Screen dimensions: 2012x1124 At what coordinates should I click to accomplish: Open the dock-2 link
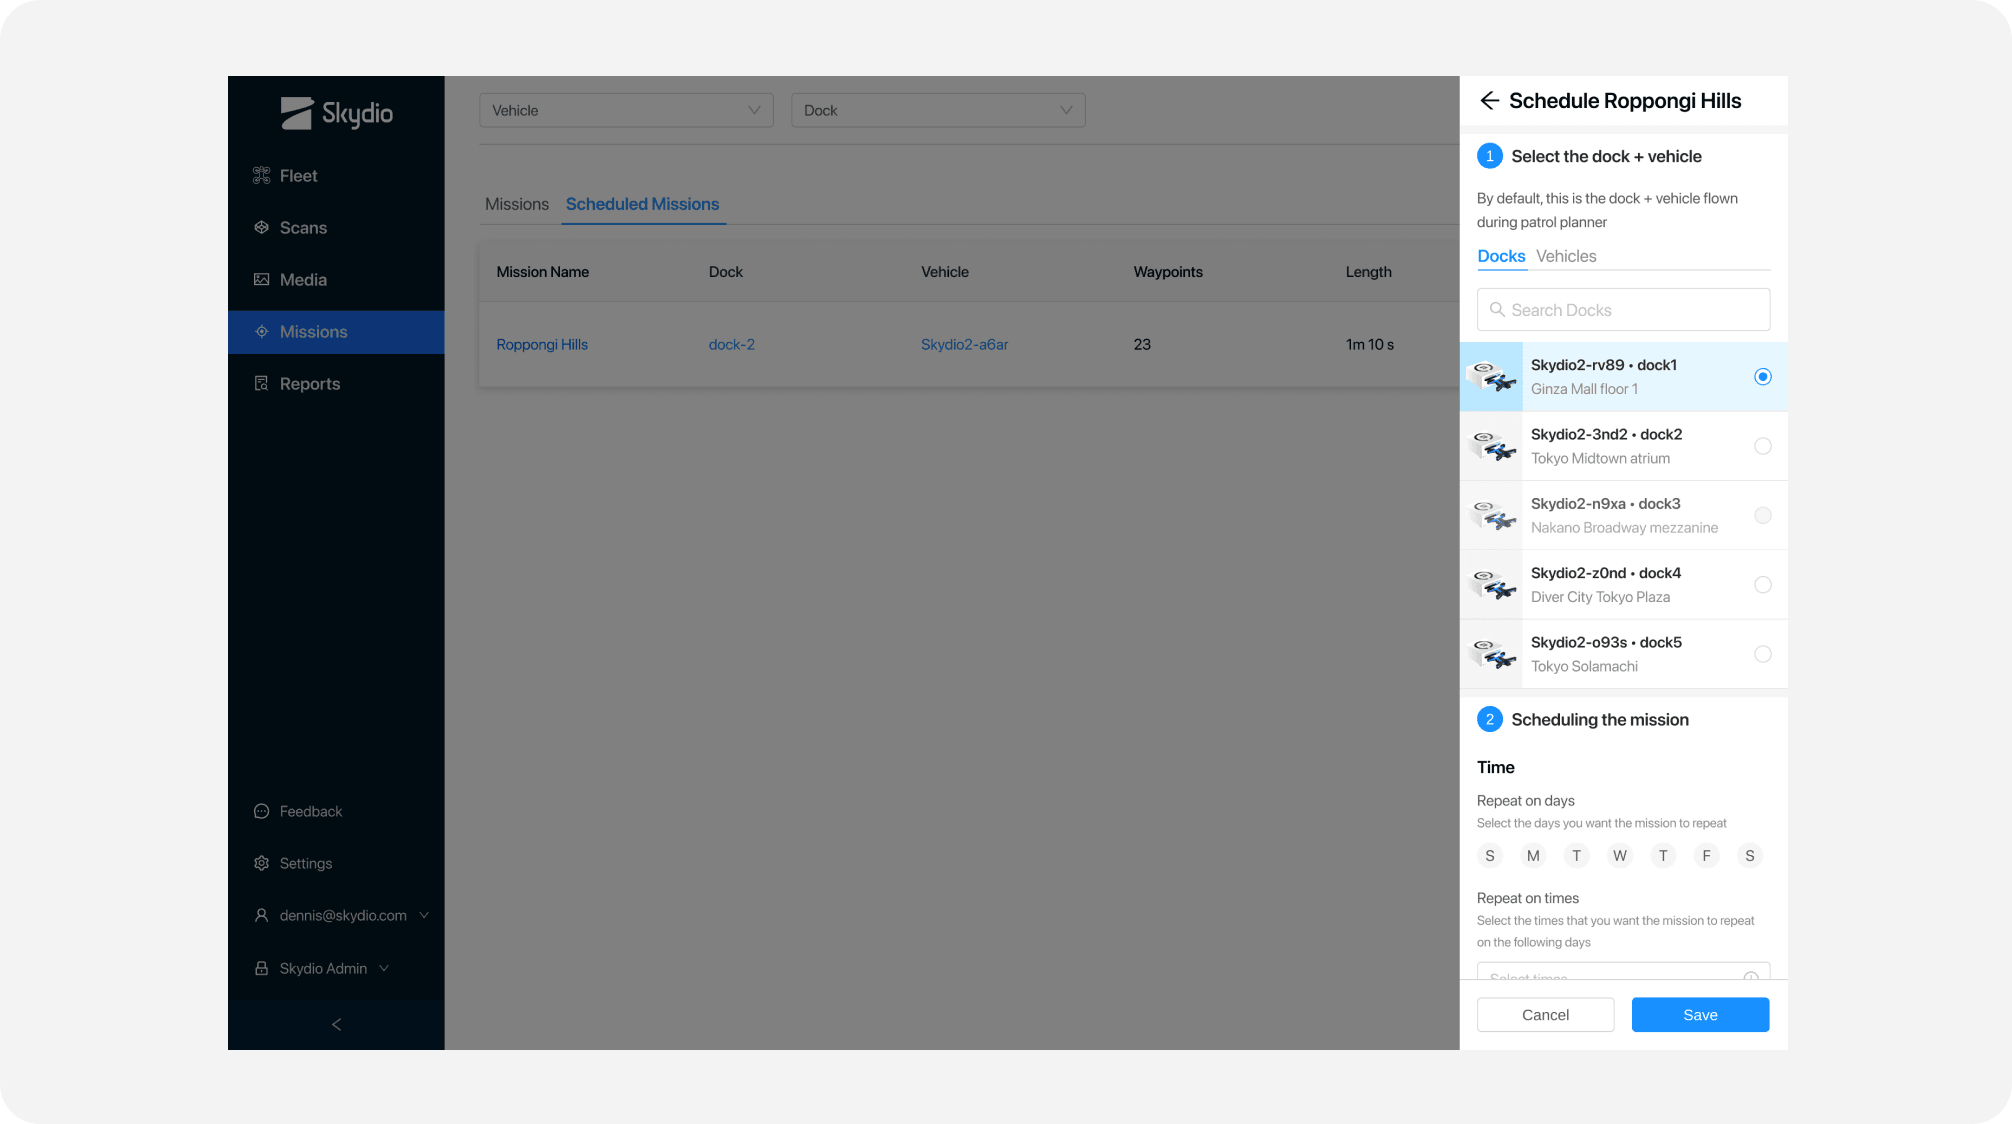(732, 344)
